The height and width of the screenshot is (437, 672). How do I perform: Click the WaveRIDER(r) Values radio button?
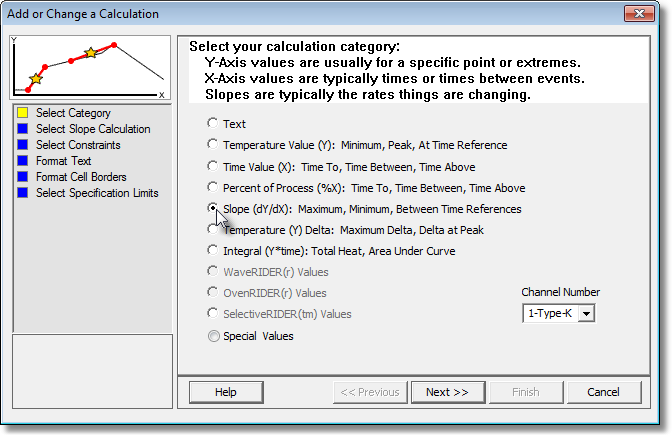(x=213, y=271)
